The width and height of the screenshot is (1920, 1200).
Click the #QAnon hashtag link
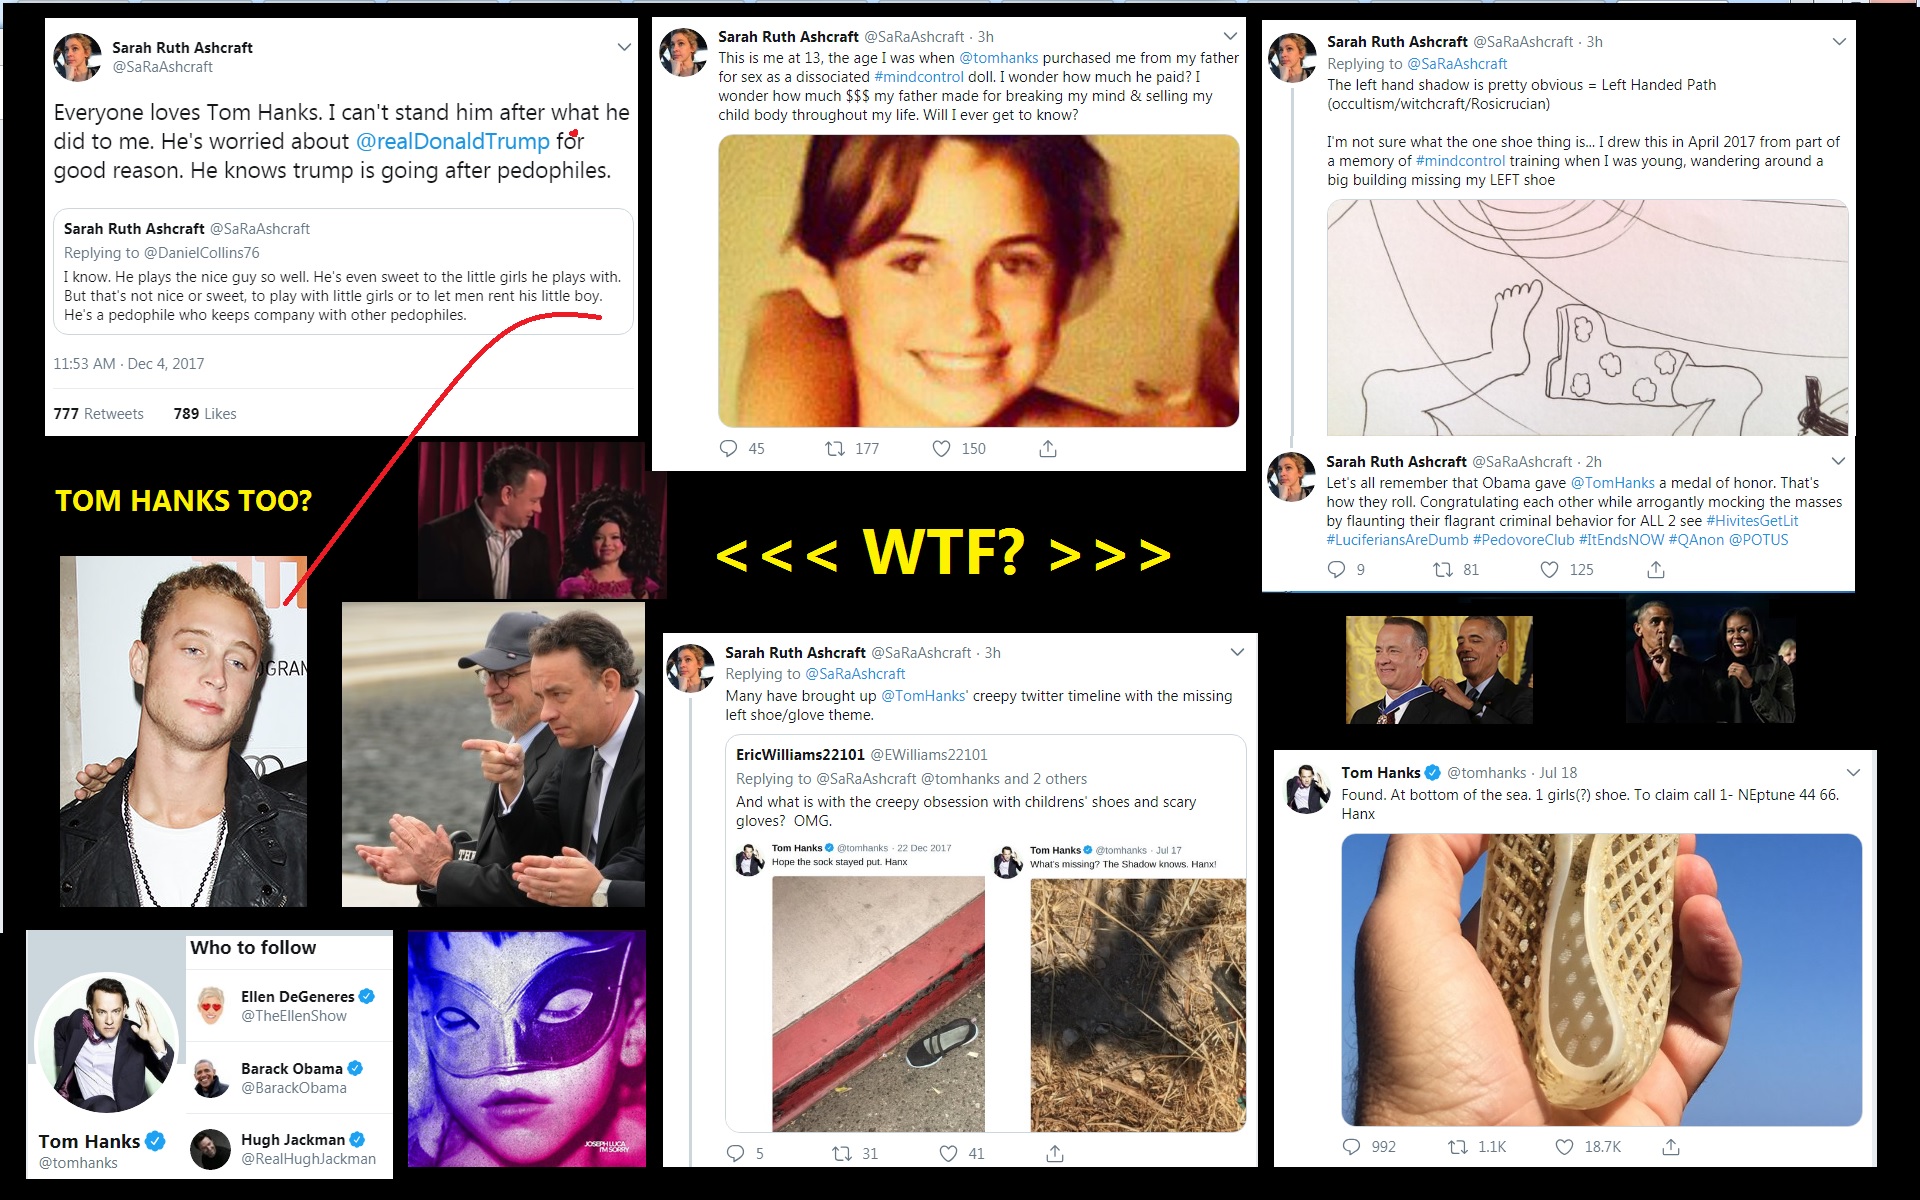click(x=1696, y=540)
